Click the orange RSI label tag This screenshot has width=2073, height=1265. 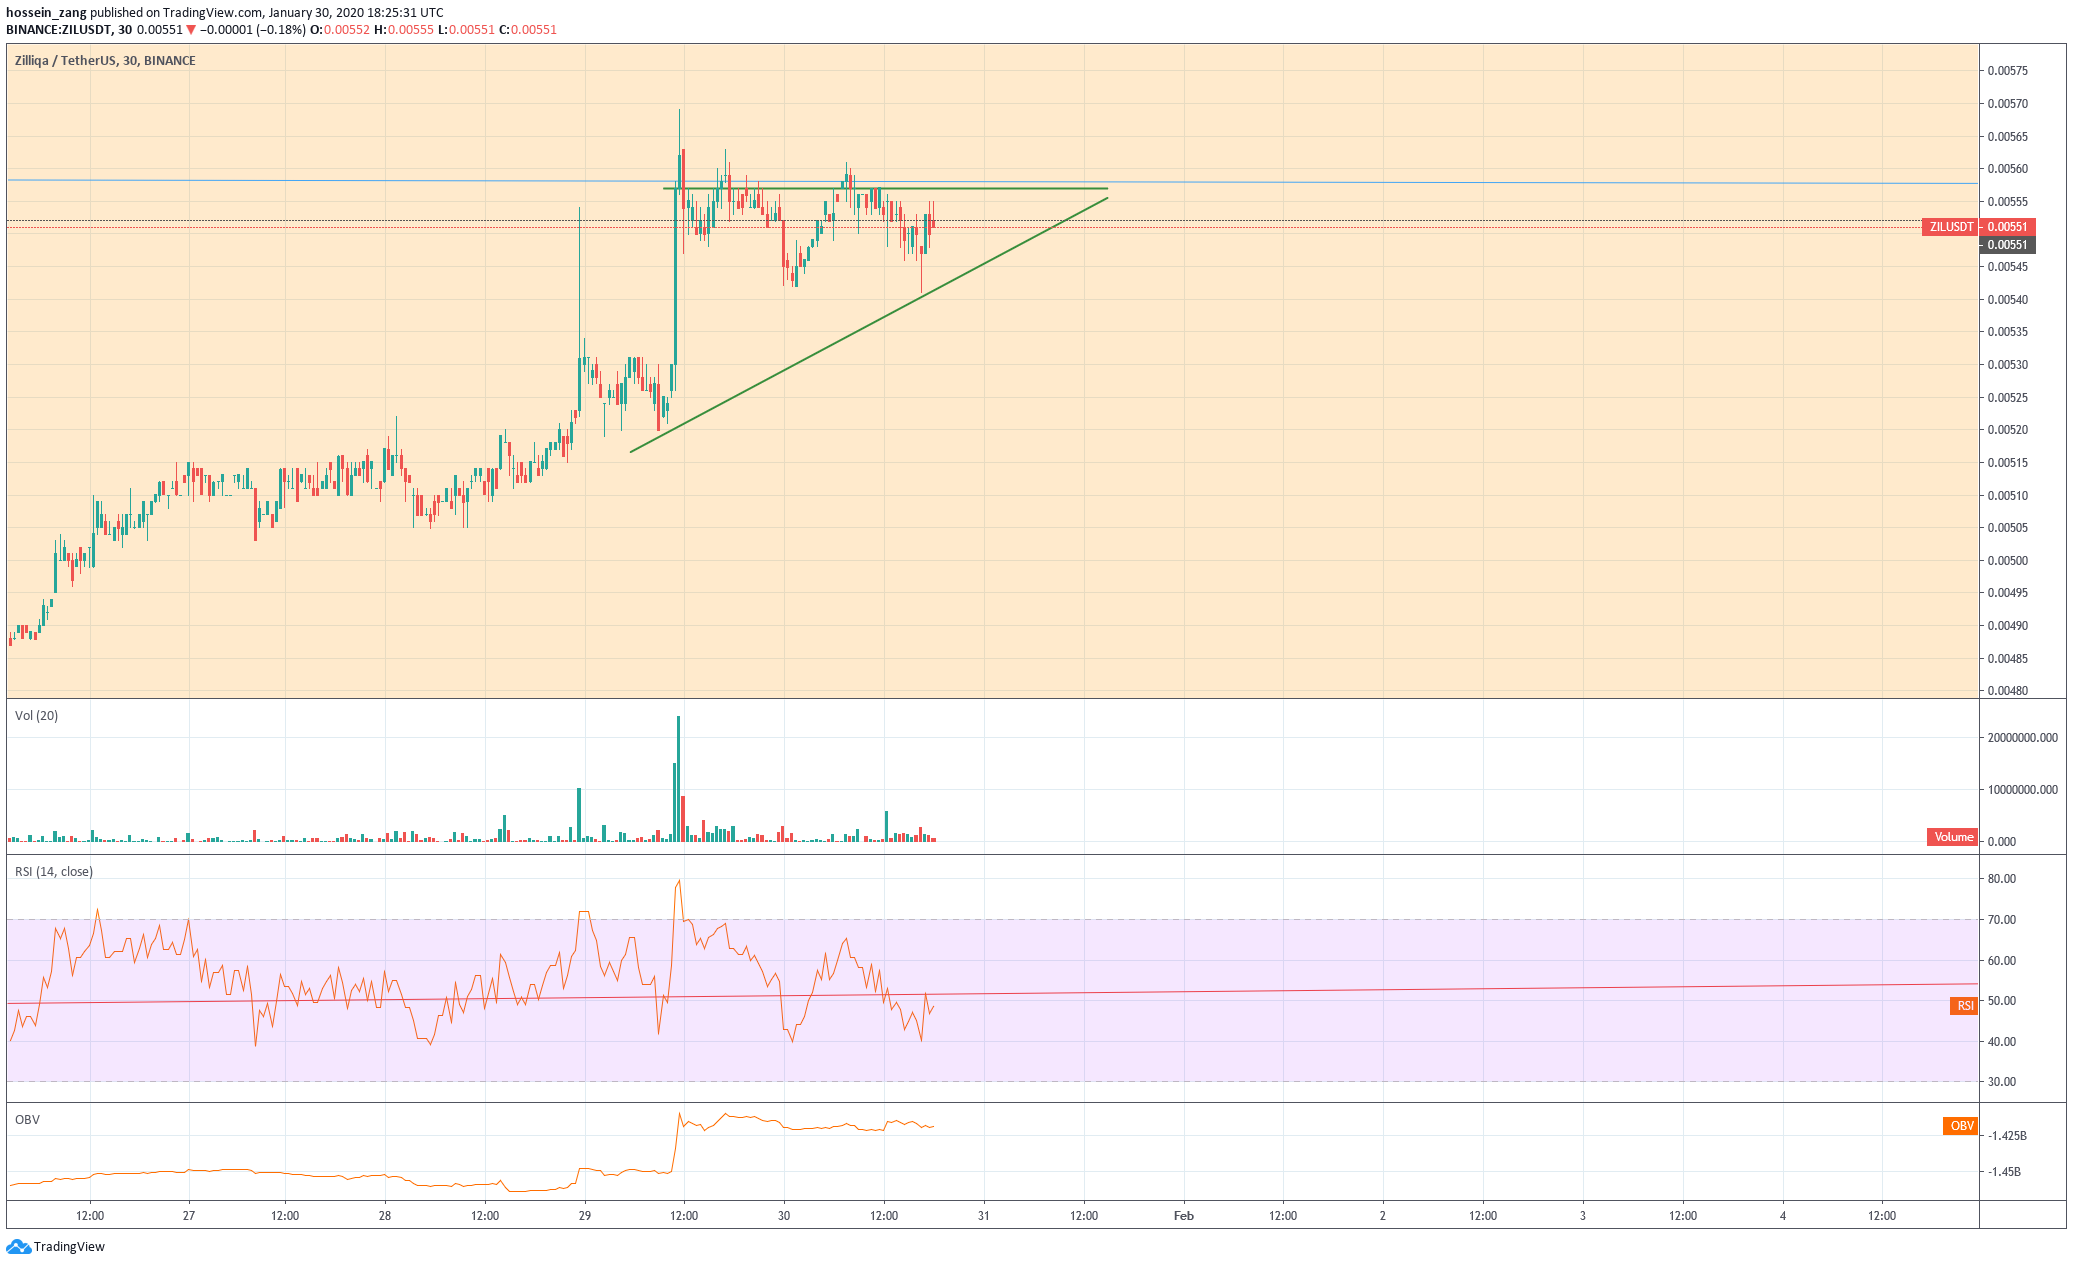pos(1964,1006)
